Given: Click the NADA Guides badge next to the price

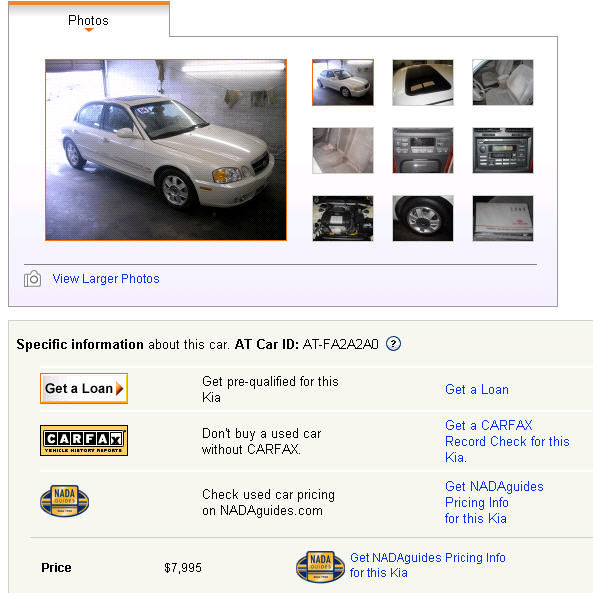Looking at the screenshot, I should [320, 566].
